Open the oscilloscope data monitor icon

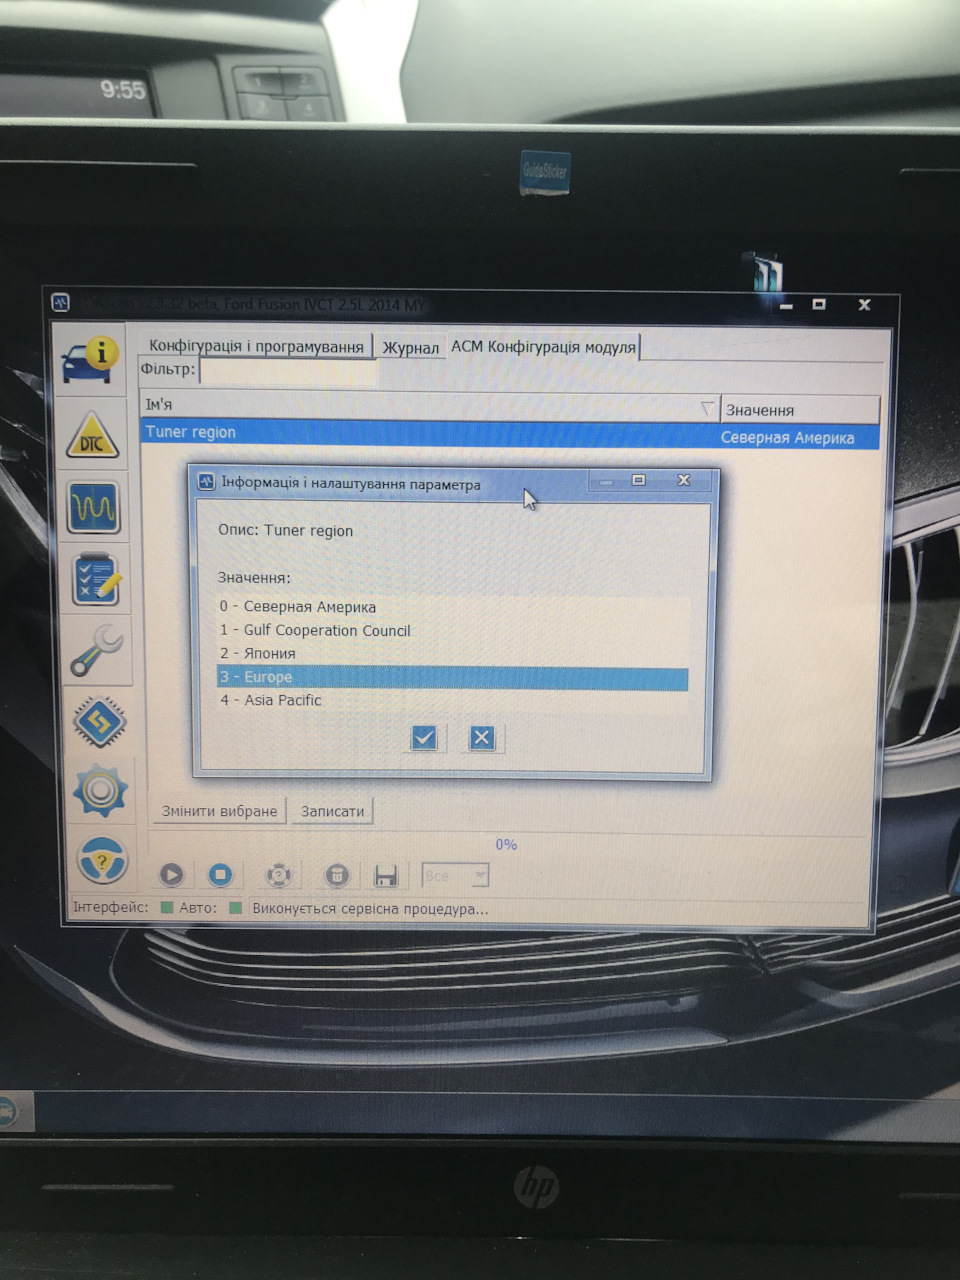pos(95,507)
